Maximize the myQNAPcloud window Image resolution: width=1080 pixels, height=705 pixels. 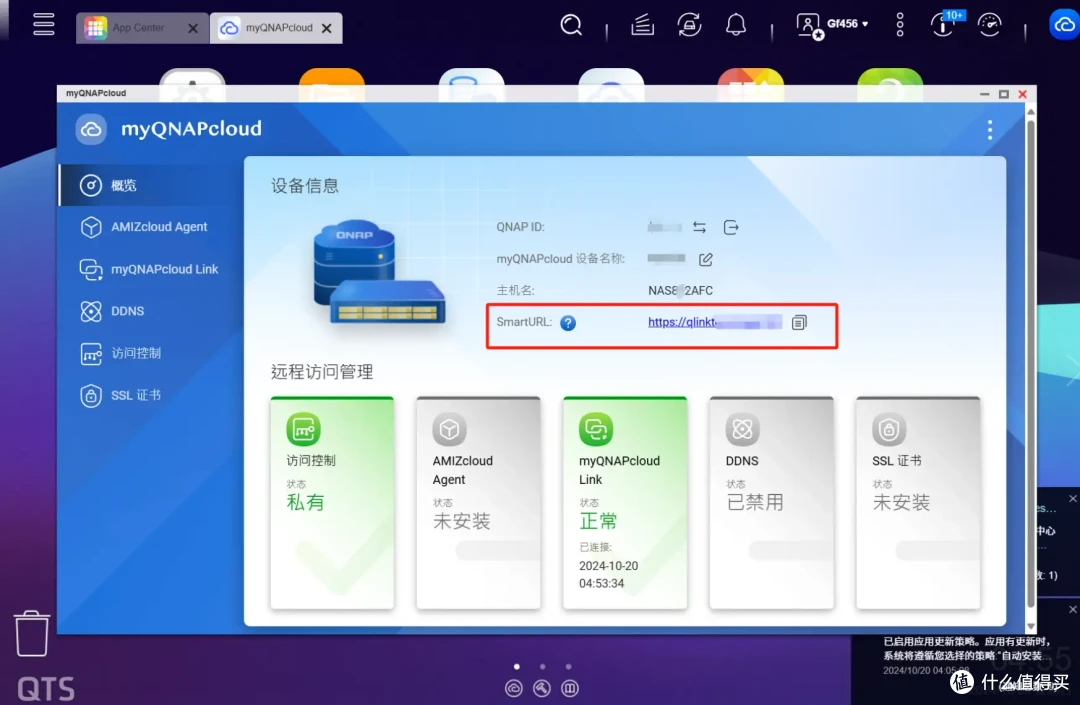pyautogui.click(x=1004, y=94)
